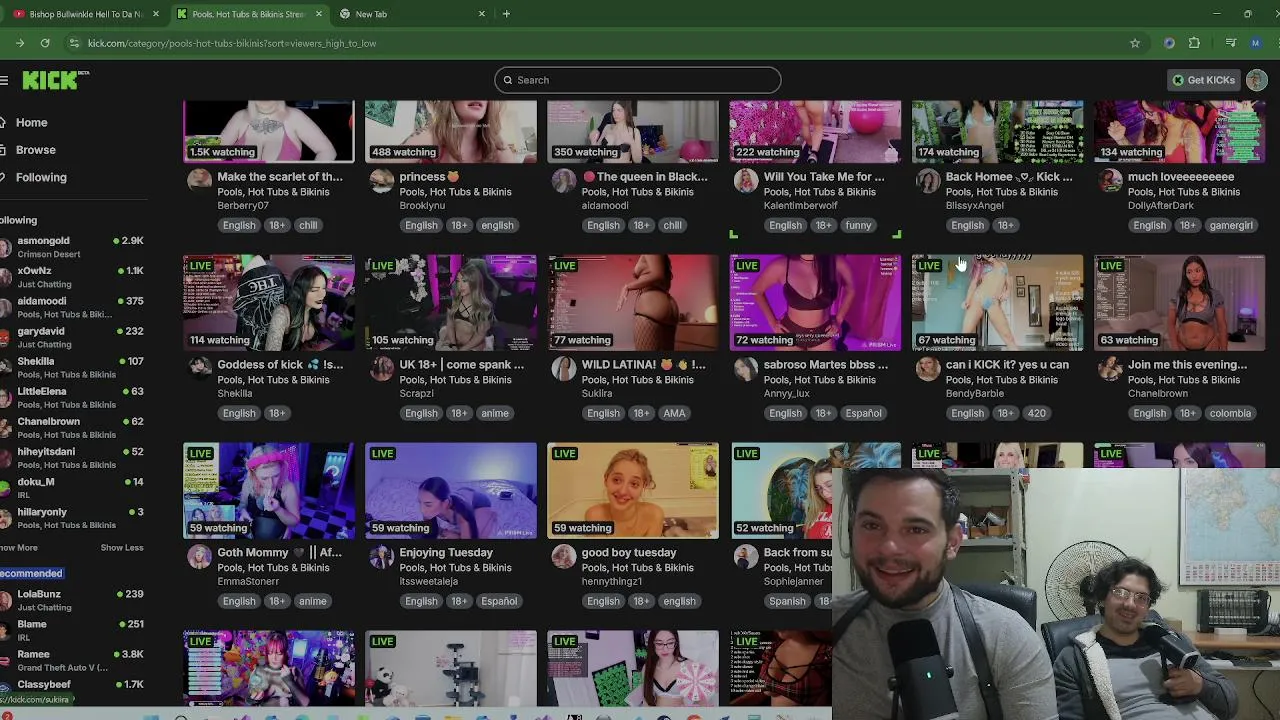This screenshot has width=1280, height=720.
Task: Open the 'Goddess of kick' stream thumbnail
Action: 268,302
